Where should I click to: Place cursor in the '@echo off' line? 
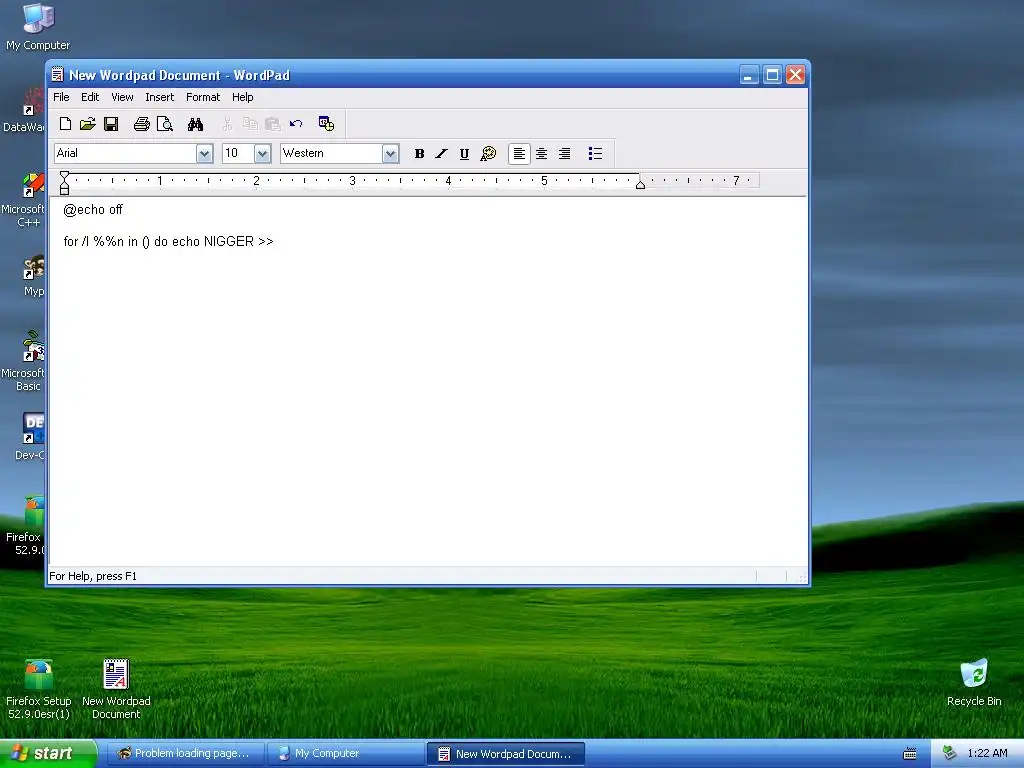click(x=93, y=210)
